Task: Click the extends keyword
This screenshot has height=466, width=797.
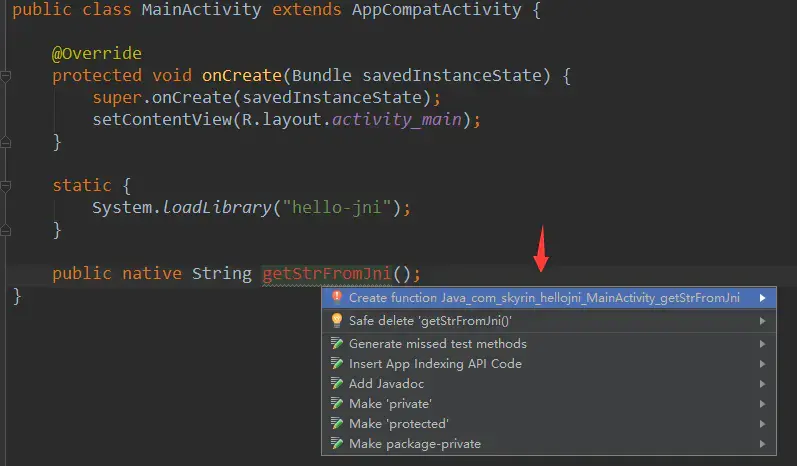Action: coord(306,10)
